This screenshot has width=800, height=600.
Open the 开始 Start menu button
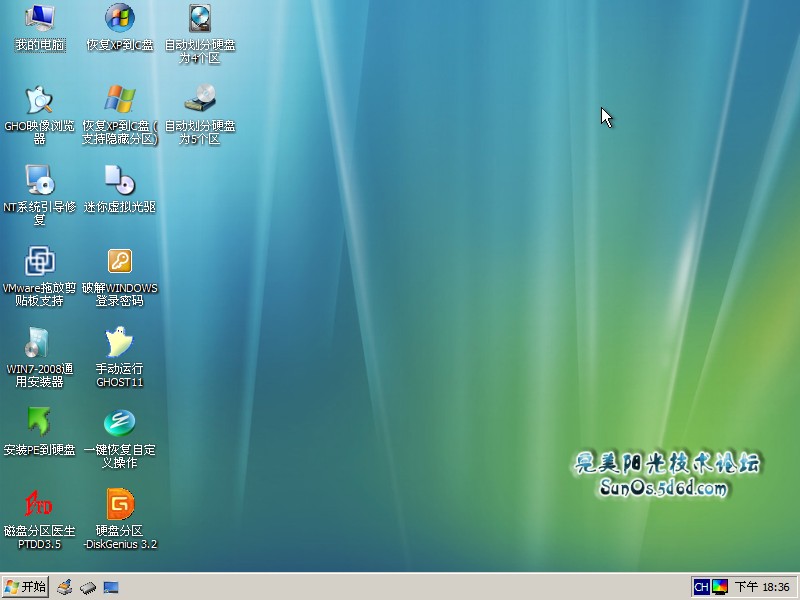pos(26,587)
